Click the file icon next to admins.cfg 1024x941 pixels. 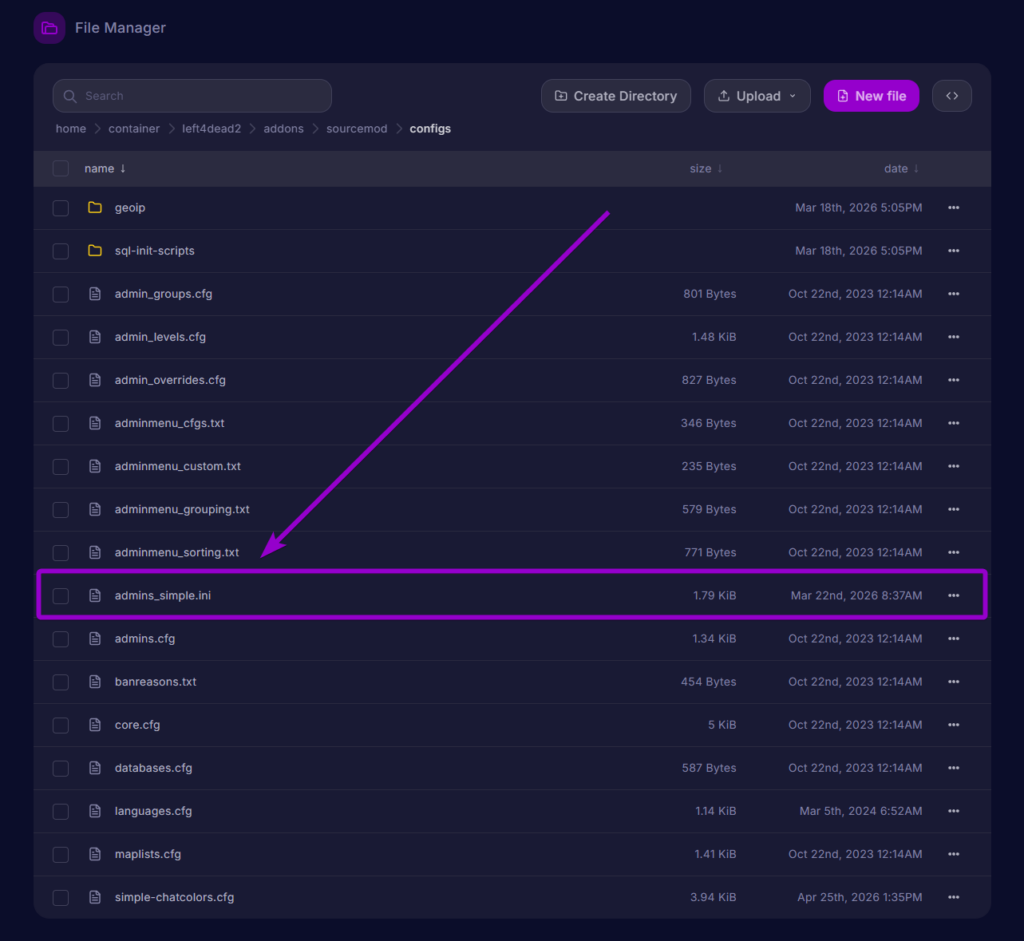(x=95, y=638)
